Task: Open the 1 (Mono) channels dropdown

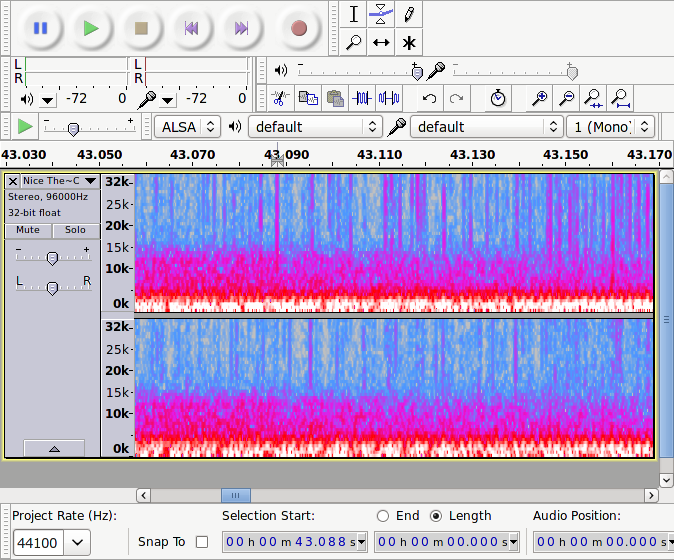Action: [x=610, y=127]
